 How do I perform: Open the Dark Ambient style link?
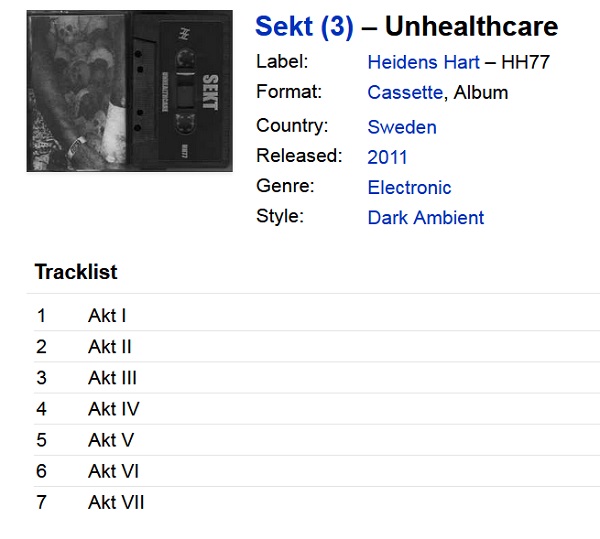[426, 218]
